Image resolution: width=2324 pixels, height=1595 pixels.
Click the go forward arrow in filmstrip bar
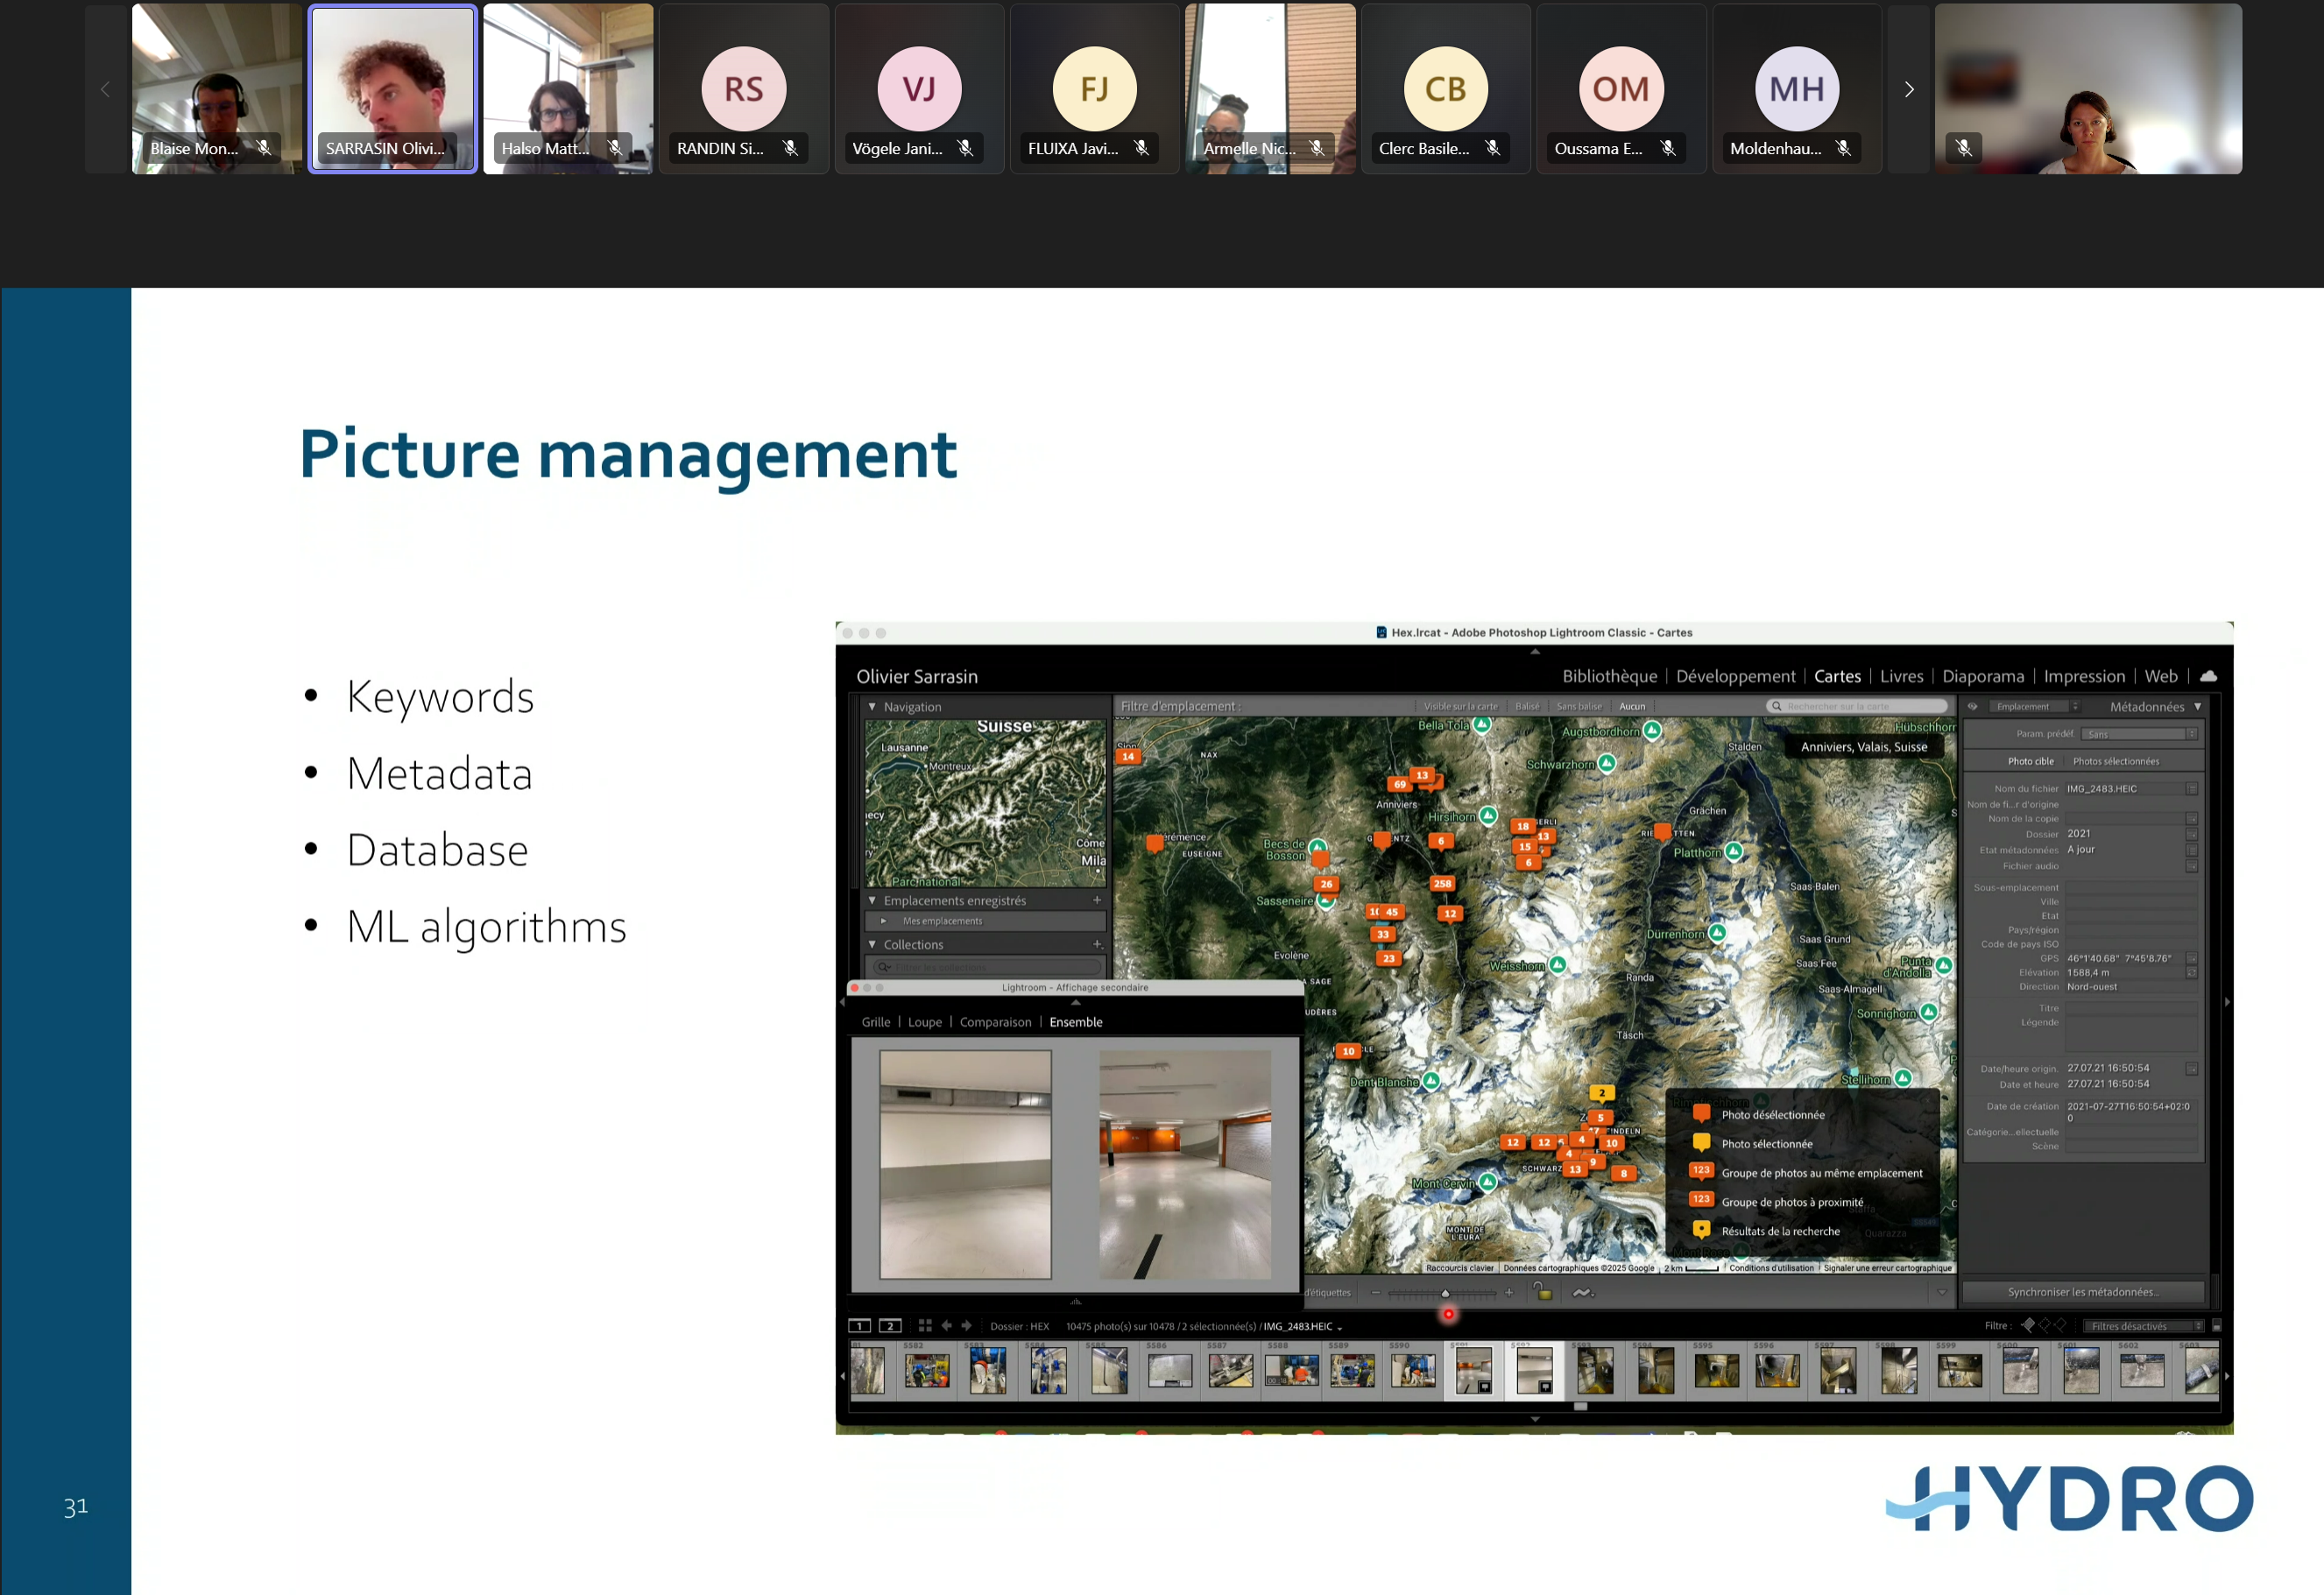(x=967, y=1326)
